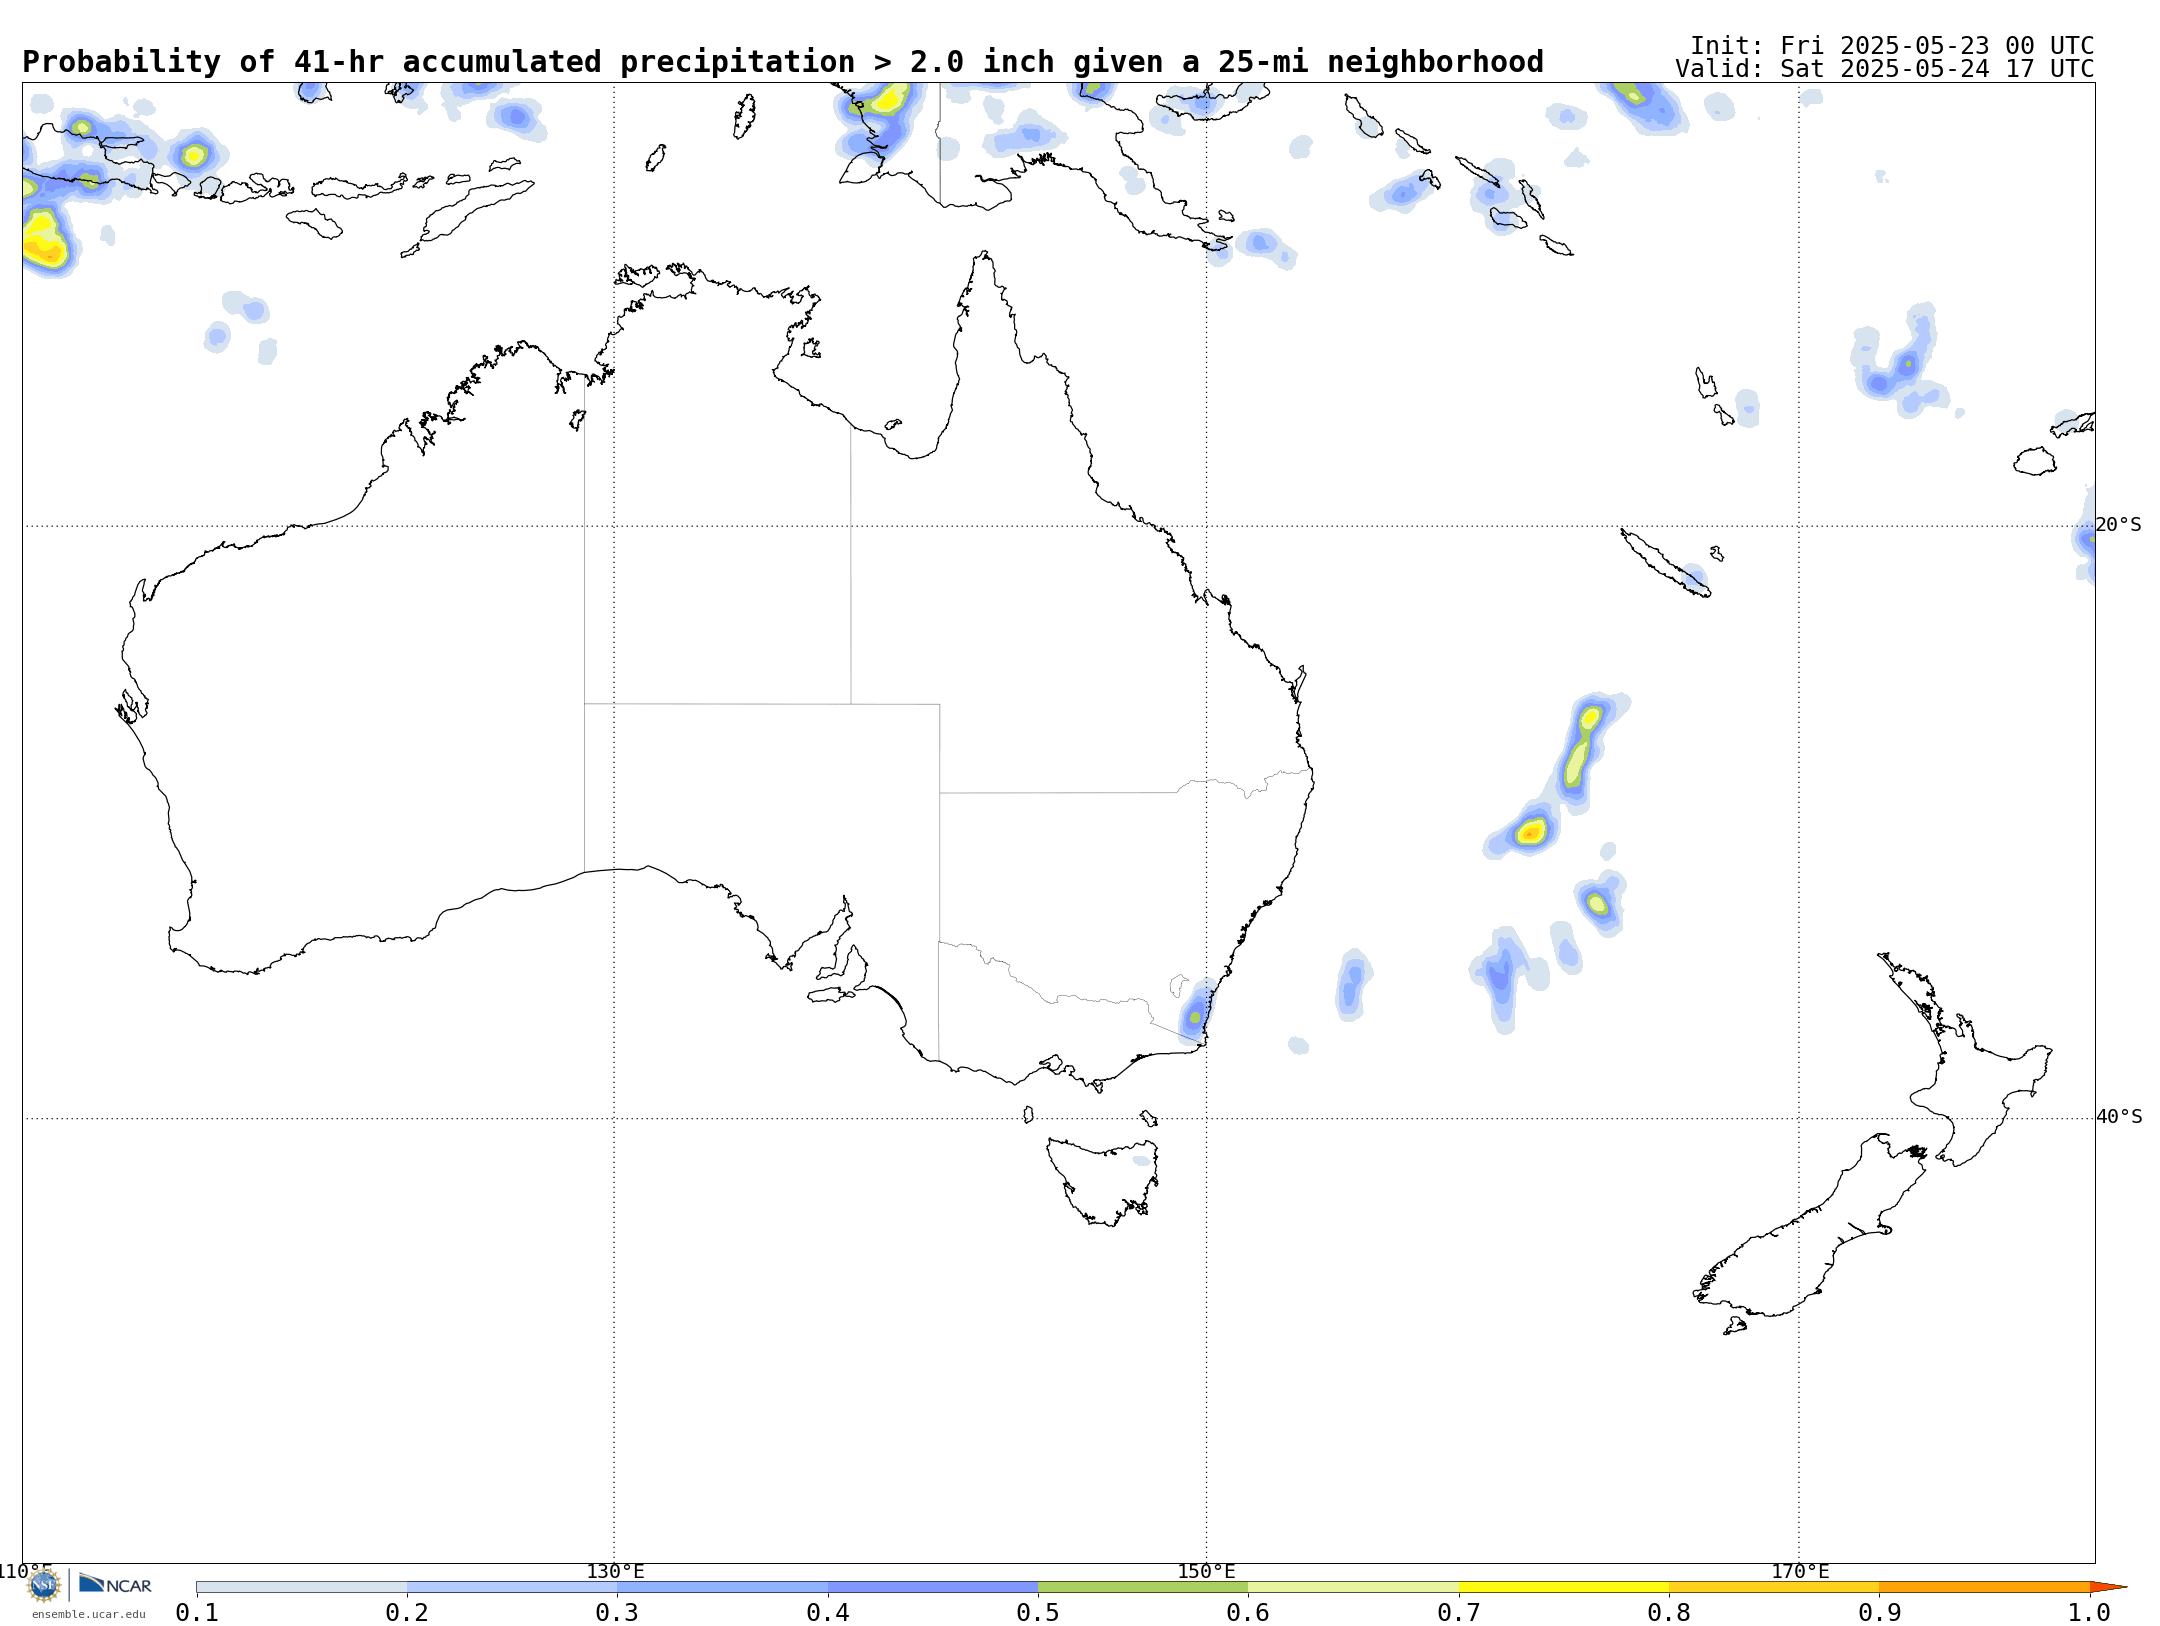Image resolution: width=2160 pixels, height=1626 pixels.
Task: Click Kangaroo Island off South Australia
Action: click(831, 994)
